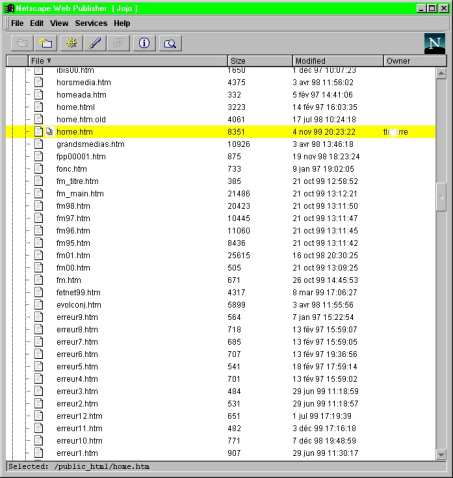Screen dimensions: 453x478
Task: Open the File menu
Action: point(17,23)
